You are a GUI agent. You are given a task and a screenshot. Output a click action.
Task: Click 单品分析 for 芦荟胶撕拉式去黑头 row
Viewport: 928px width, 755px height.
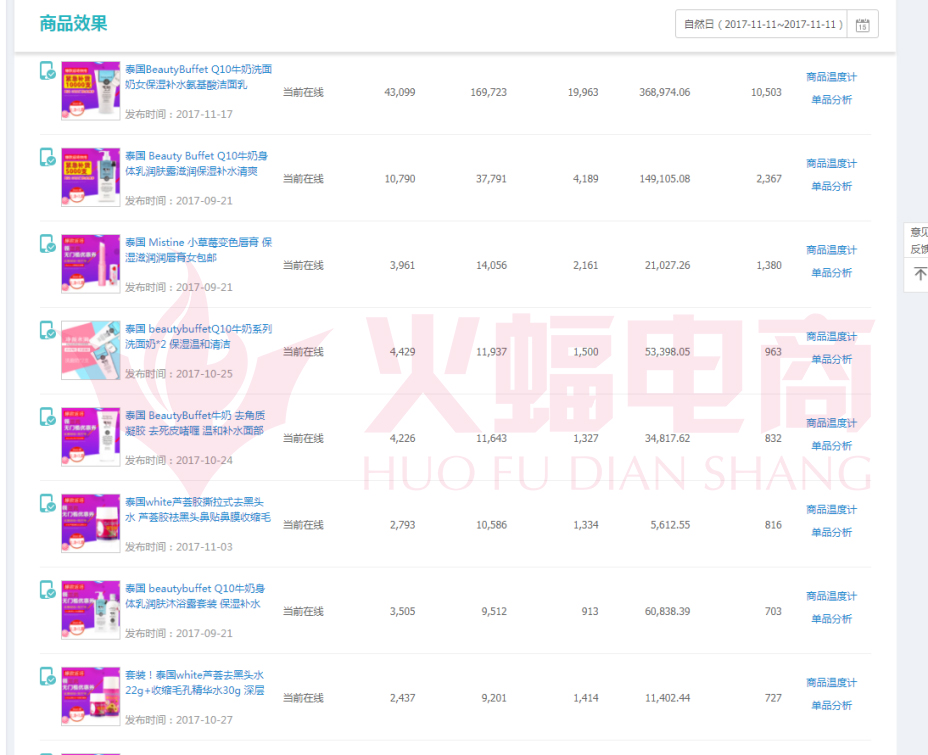pyautogui.click(x=831, y=532)
